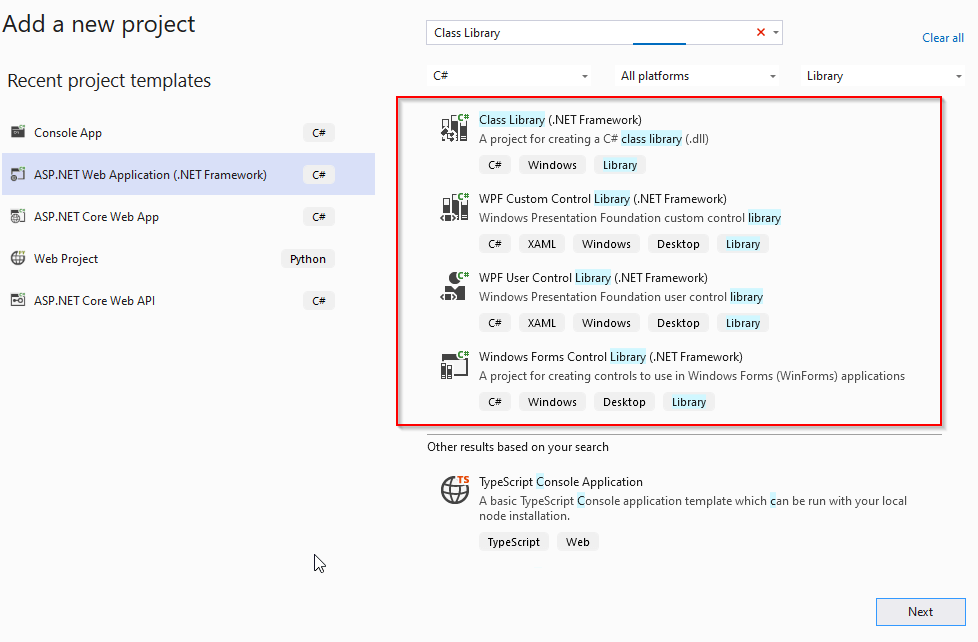Click the C# tag beside ASP.NET Core Web API
Image resolution: width=978 pixels, height=642 pixels.
point(319,301)
